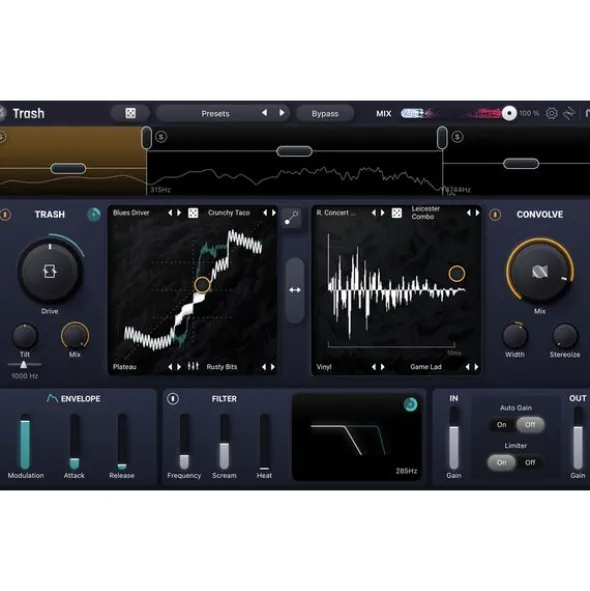Screen dimensions: 590x591
Task: Select previous impulse before Game Lad
Action: [x=468, y=366]
